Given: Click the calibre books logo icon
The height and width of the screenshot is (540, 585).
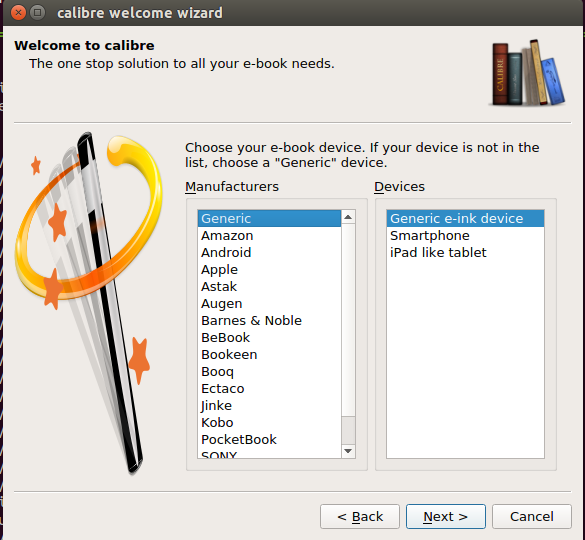Looking at the screenshot, I should [x=527, y=73].
